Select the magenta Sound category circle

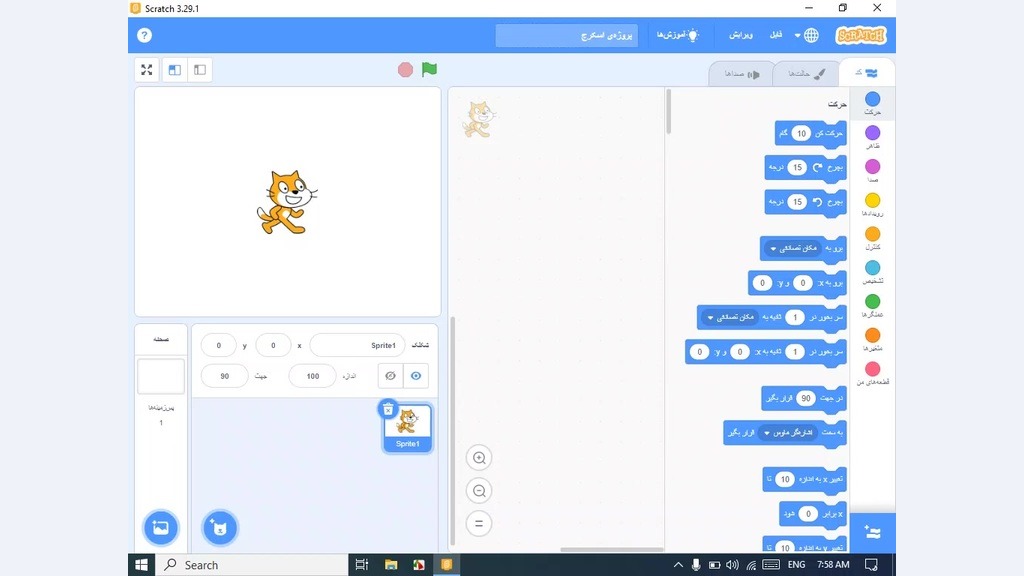872,167
